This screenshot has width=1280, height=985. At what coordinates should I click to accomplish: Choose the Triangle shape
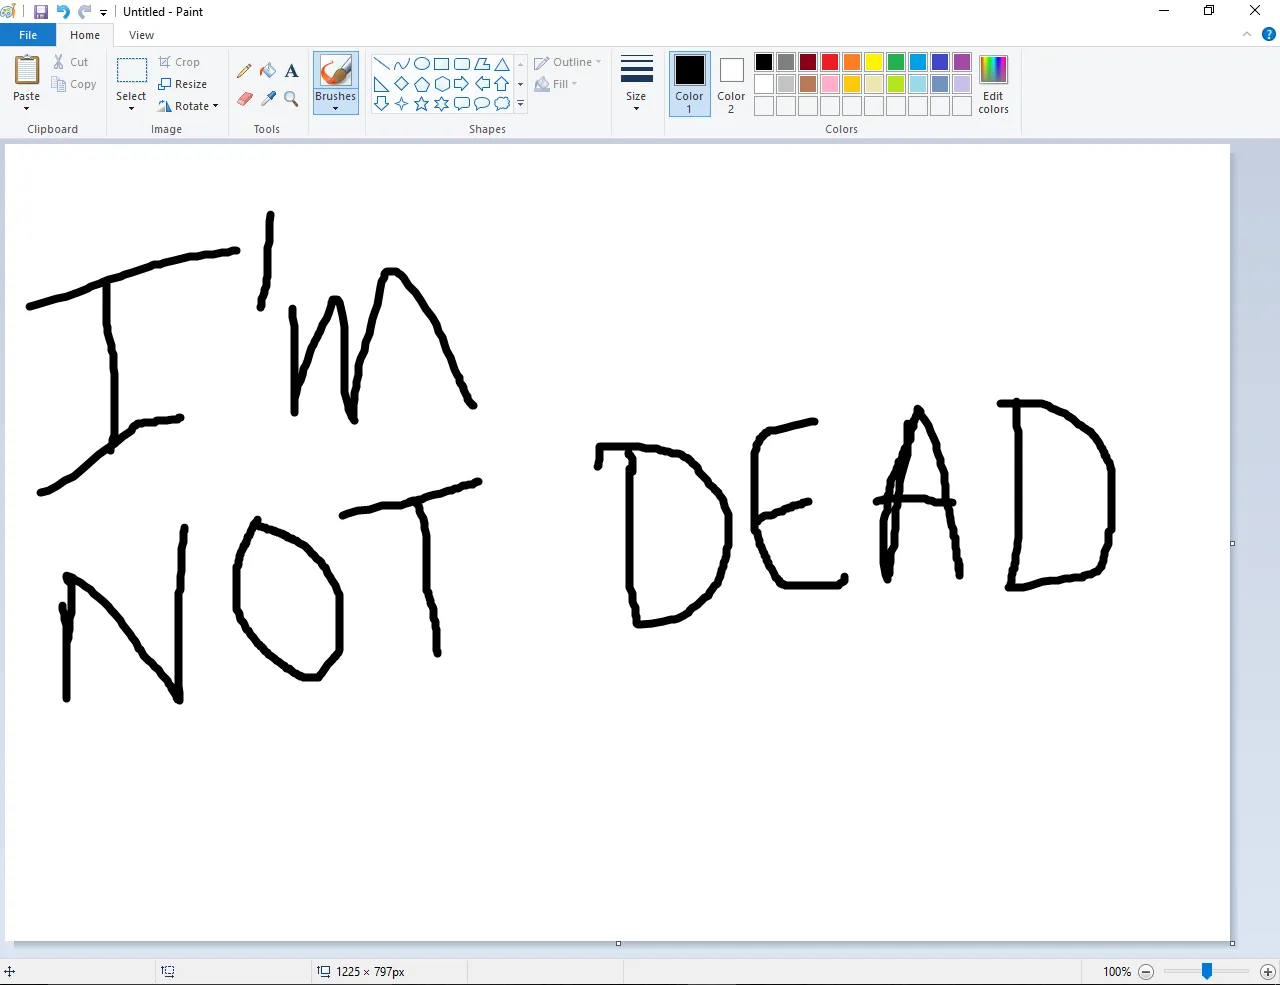pos(502,64)
